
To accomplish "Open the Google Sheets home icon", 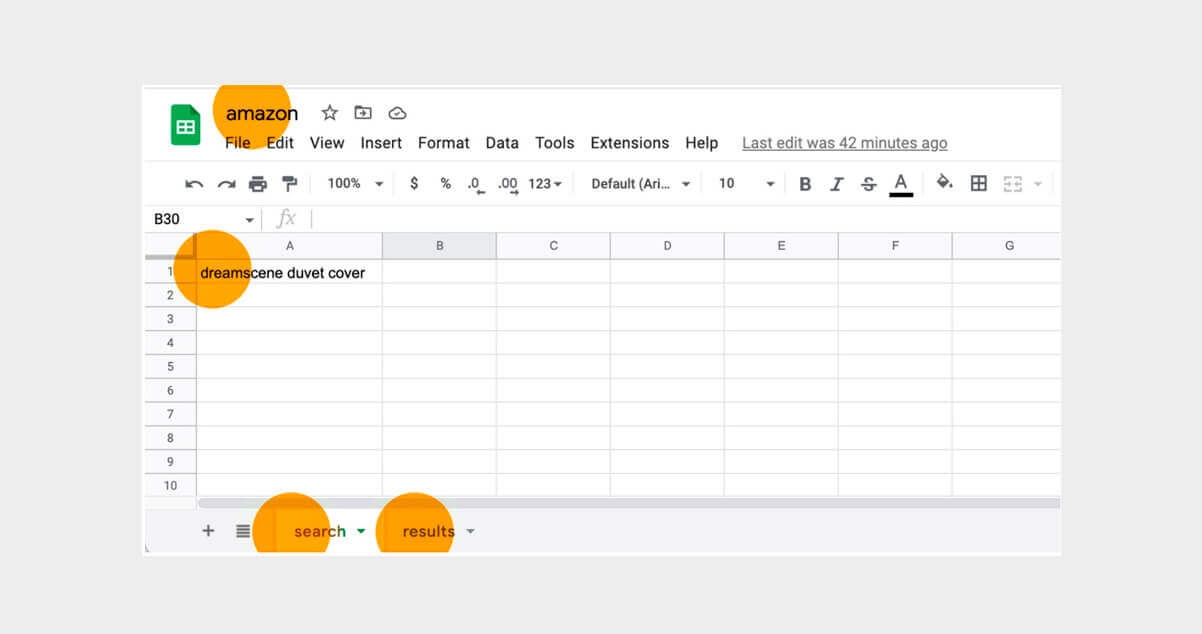I will (186, 125).
